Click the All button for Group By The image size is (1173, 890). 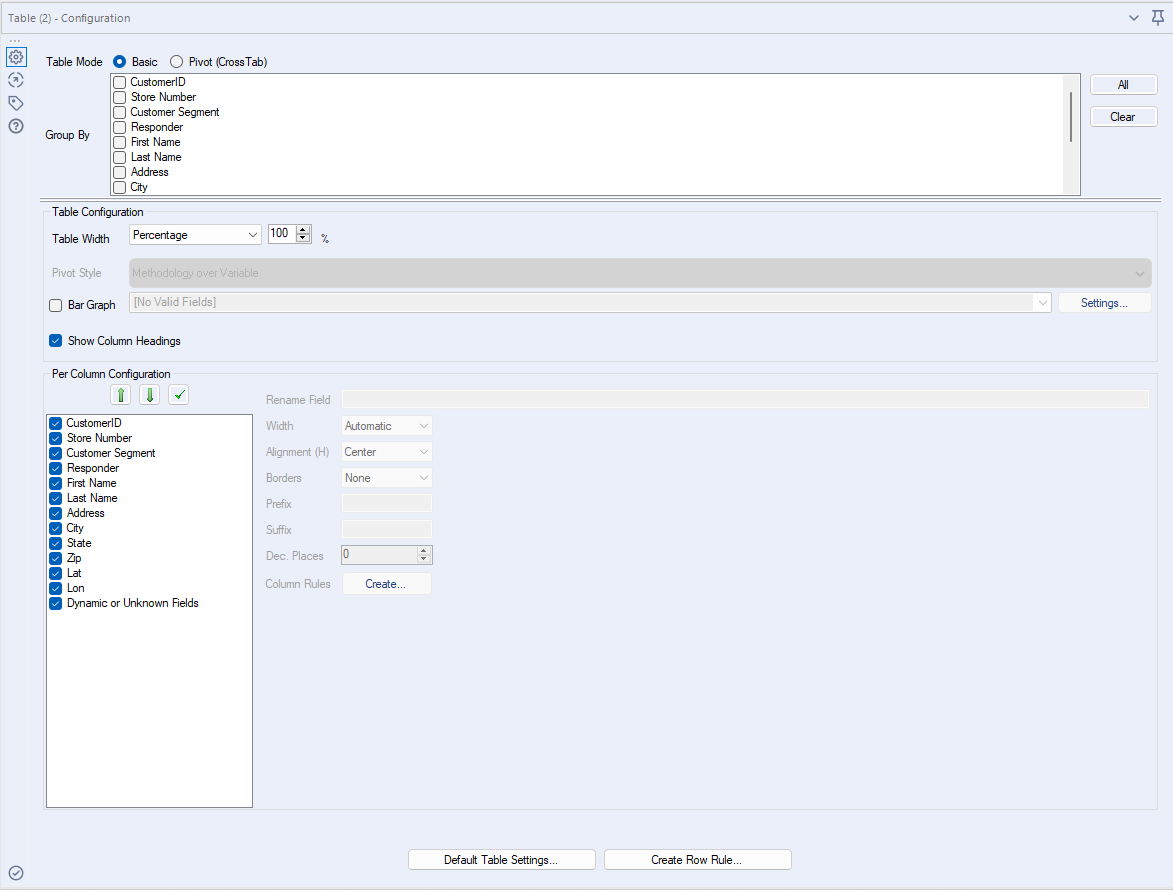point(1124,85)
